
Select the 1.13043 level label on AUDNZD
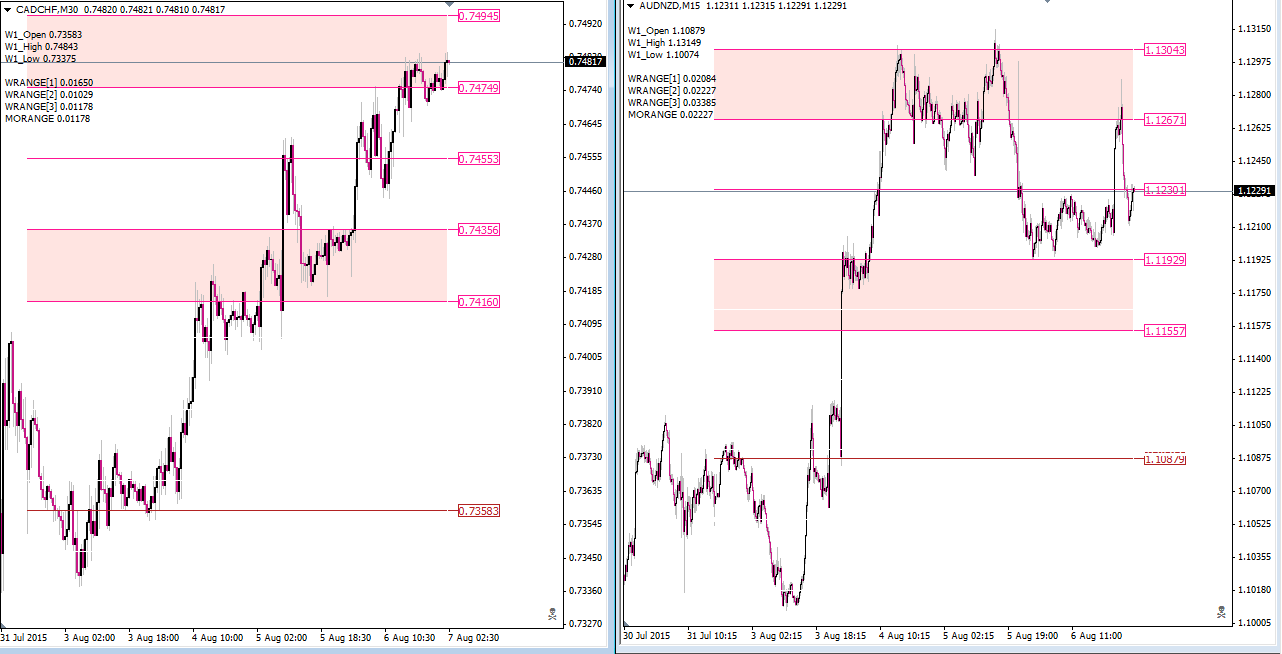1165,49
